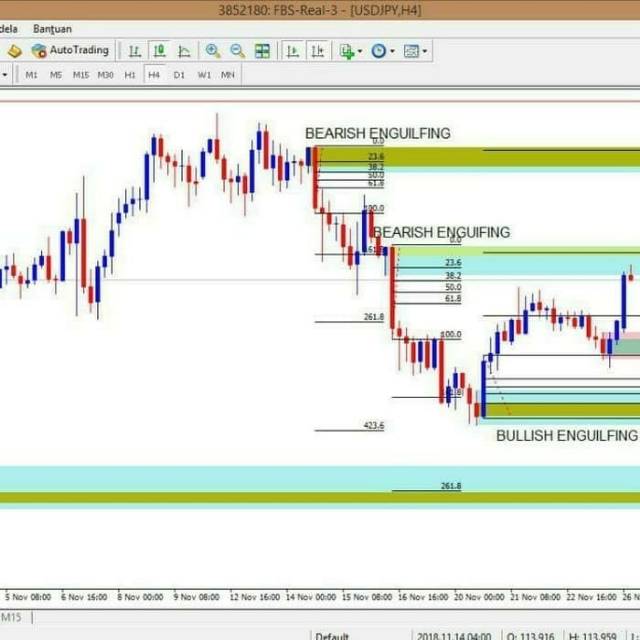Screen dimensions: 640x640
Task: Click the 2018.11.14 04:00 status entry
Action: (454, 636)
